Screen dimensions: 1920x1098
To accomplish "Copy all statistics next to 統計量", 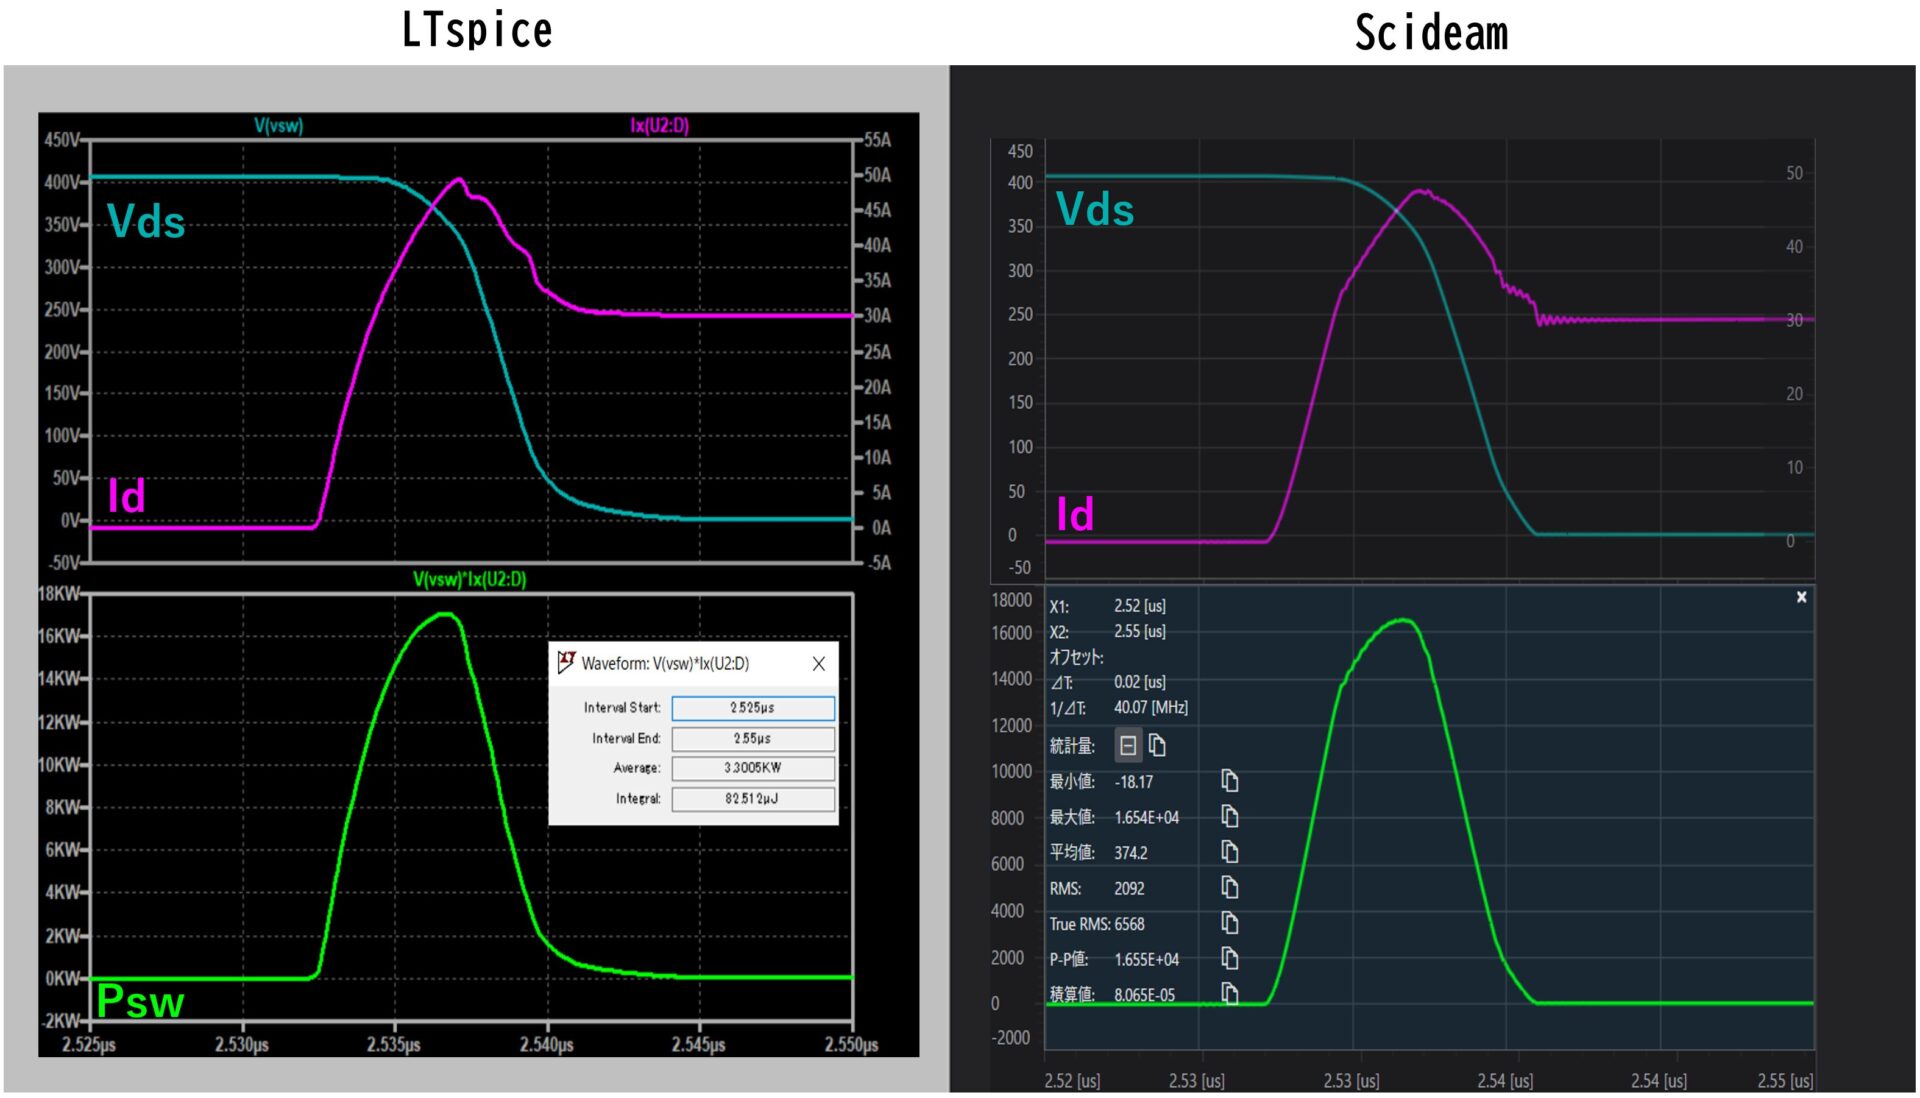I will pos(1157,745).
